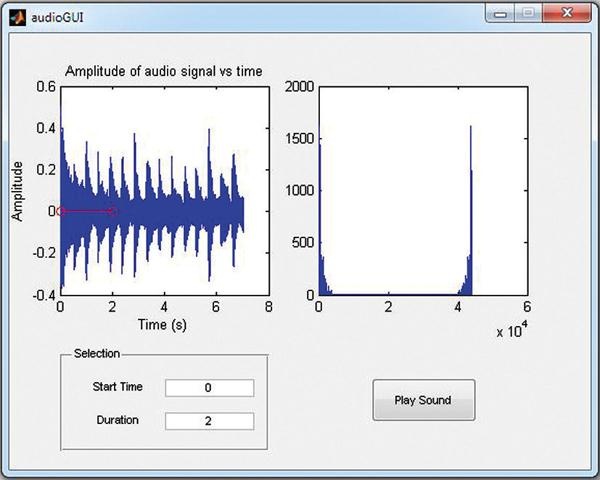Click the Play Sound button
Image resolution: width=600 pixels, height=480 pixels.
tap(424, 400)
